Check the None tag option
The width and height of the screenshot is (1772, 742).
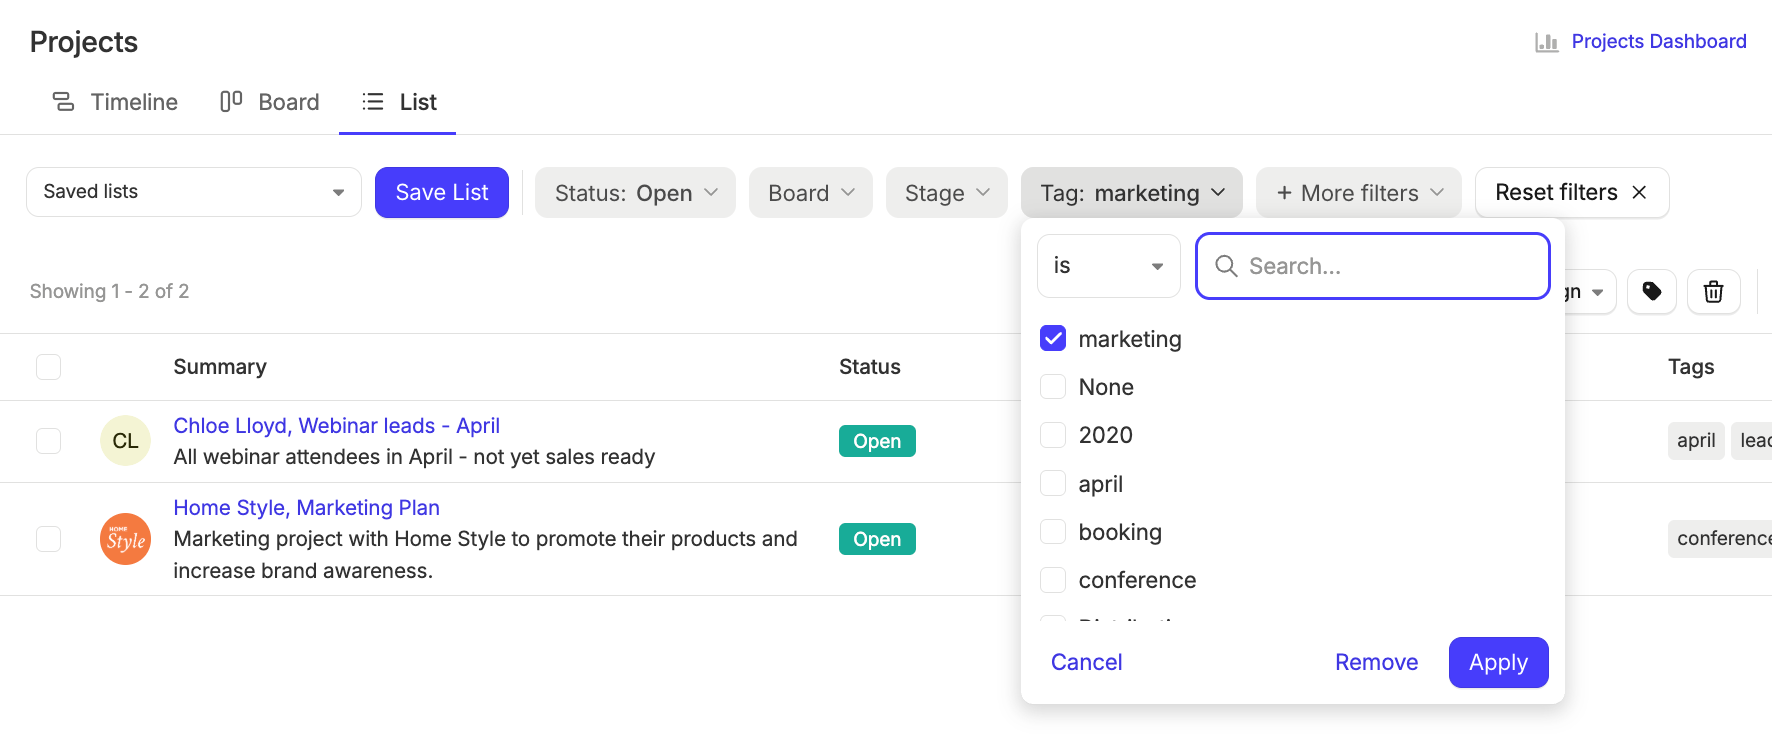[x=1053, y=387]
